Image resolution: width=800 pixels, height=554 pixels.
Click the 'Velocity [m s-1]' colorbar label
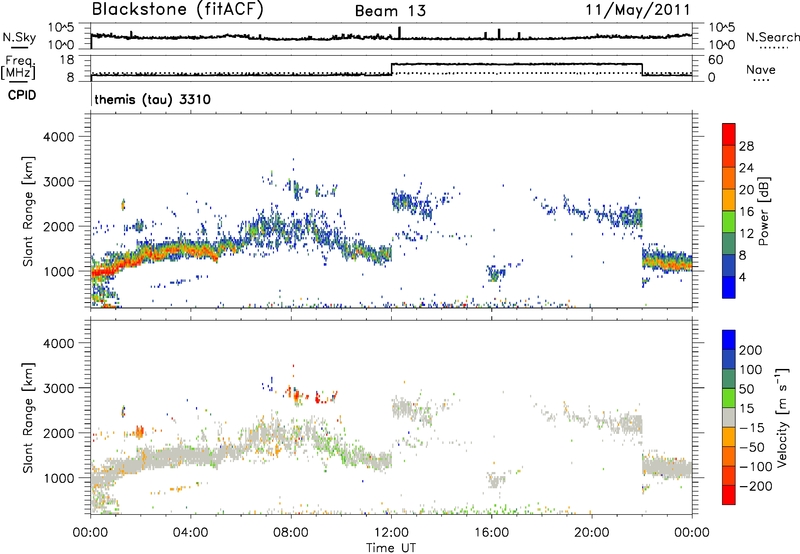tap(781, 417)
